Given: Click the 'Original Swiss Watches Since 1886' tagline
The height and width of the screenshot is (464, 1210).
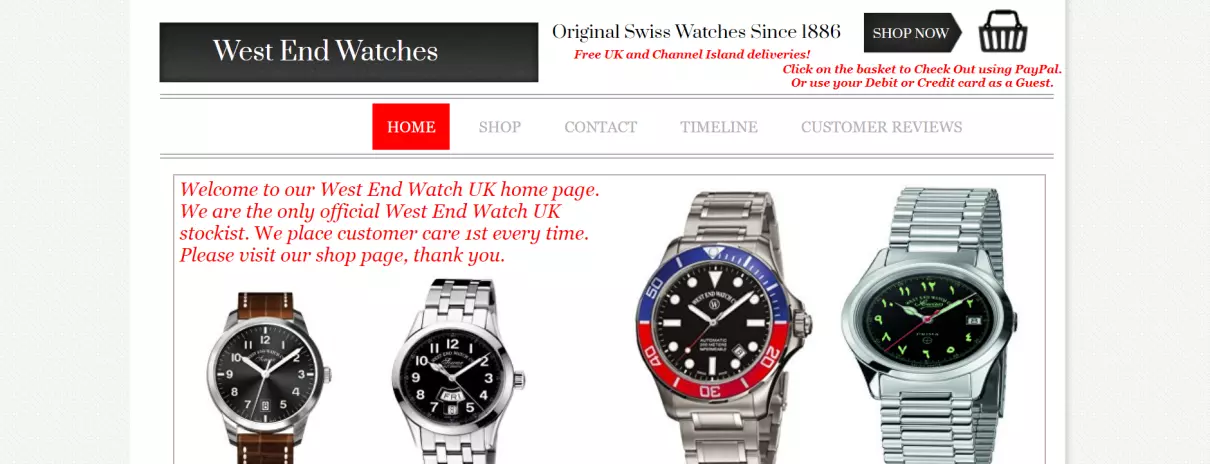Looking at the screenshot, I should pyautogui.click(x=697, y=32).
